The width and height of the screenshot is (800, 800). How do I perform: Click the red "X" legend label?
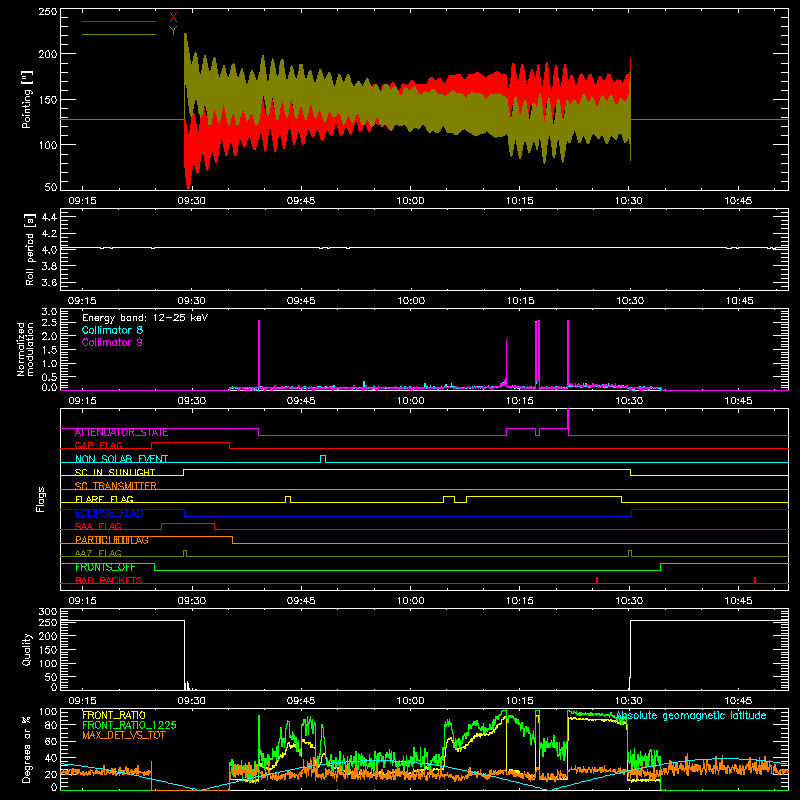pos(173,18)
